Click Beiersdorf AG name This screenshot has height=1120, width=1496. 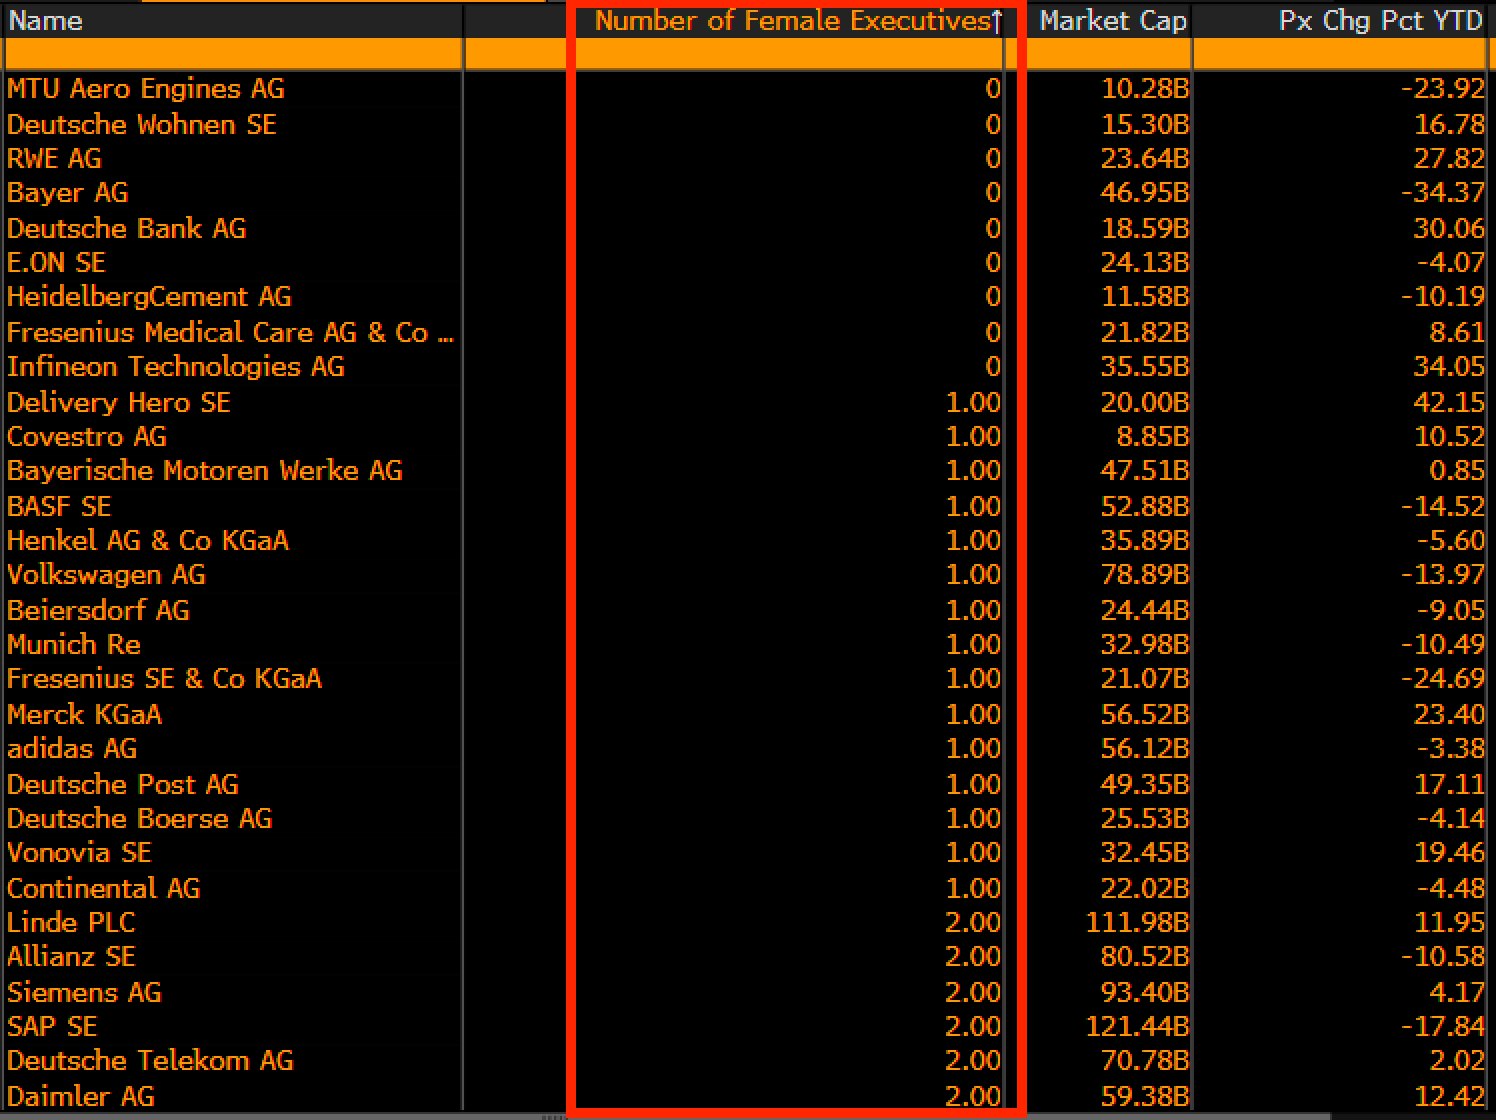tap(98, 611)
